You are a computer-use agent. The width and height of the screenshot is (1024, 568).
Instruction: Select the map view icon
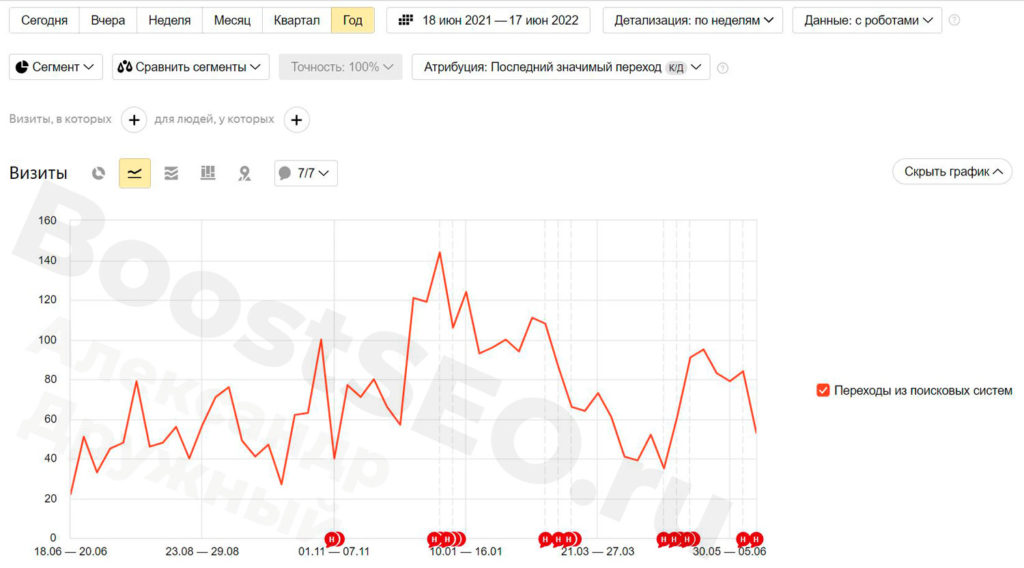[244, 173]
